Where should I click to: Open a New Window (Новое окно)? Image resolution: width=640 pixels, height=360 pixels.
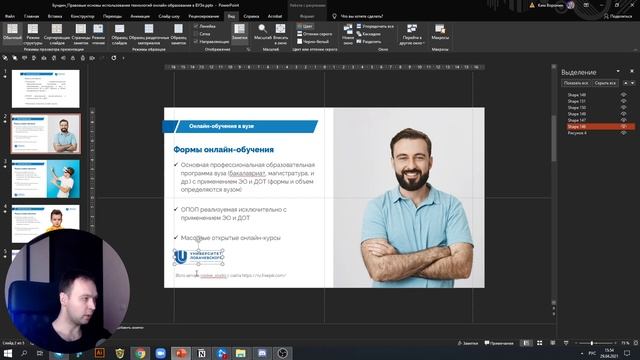pos(348,33)
